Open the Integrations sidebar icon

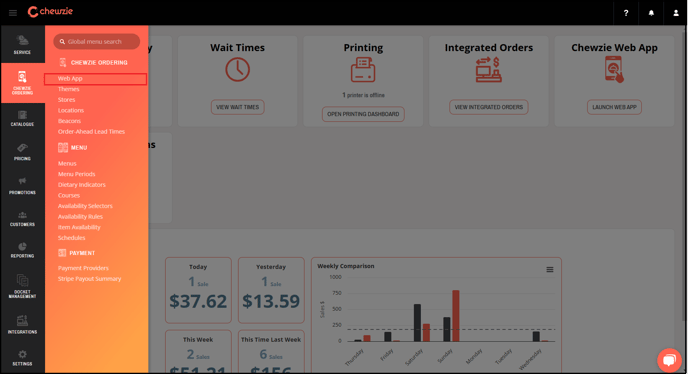pos(22,325)
